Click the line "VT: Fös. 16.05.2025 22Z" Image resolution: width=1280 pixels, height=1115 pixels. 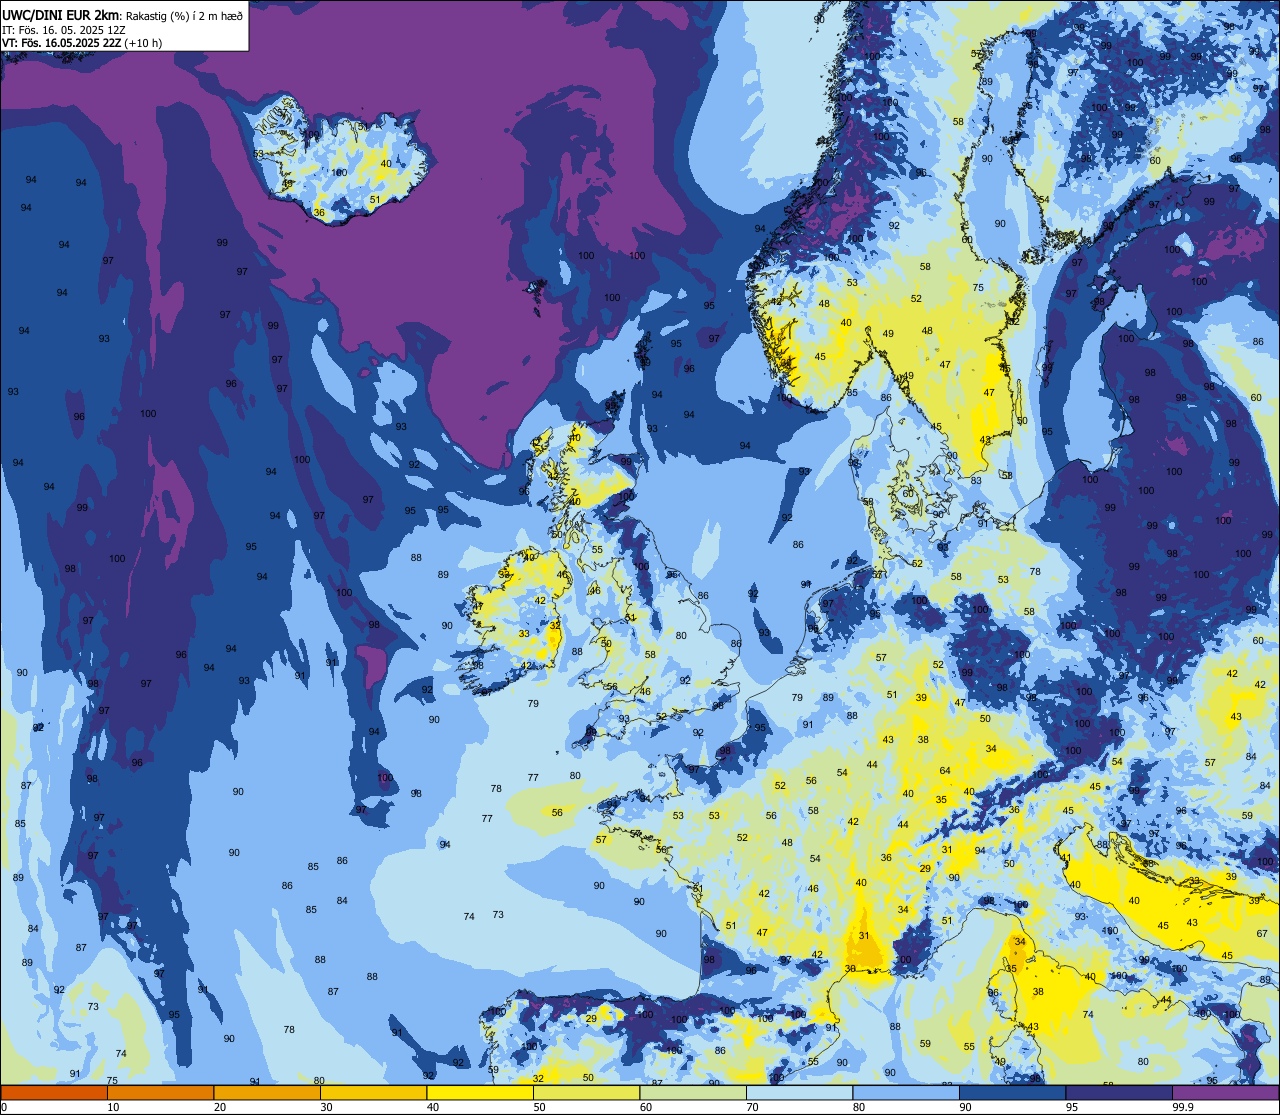click(x=64, y=43)
